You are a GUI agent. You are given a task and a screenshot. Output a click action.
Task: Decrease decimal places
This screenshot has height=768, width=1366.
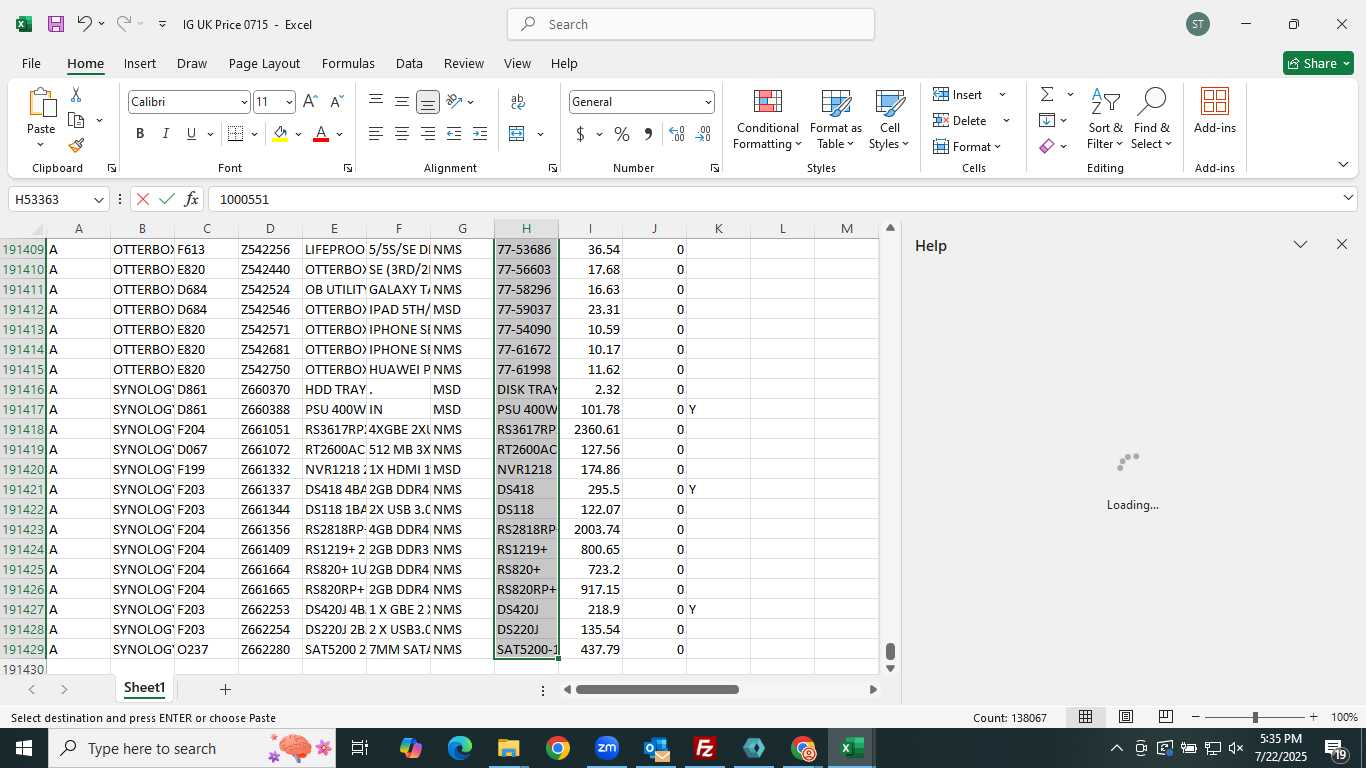pyautogui.click(x=703, y=134)
